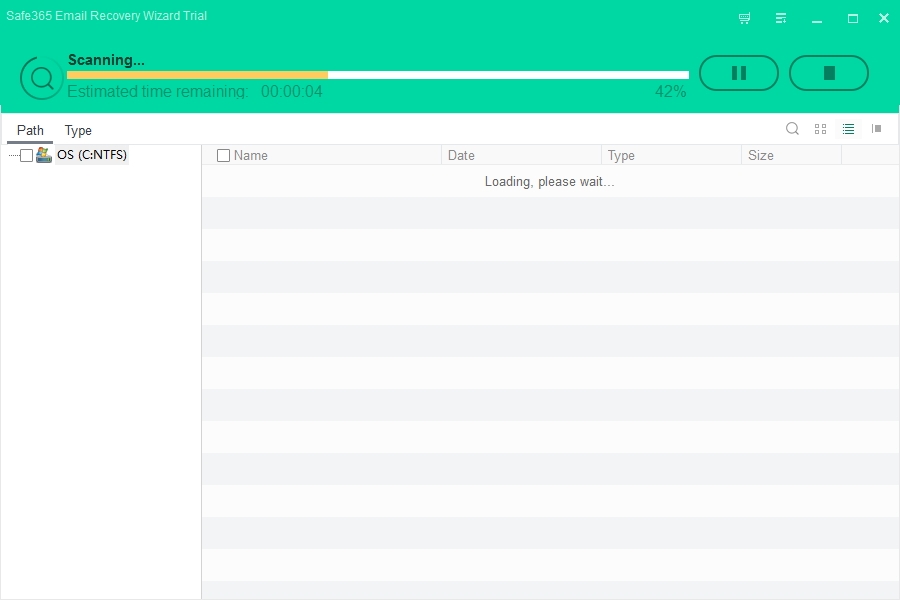
Task: Click the OS drive icon in tree
Action: click(44, 155)
